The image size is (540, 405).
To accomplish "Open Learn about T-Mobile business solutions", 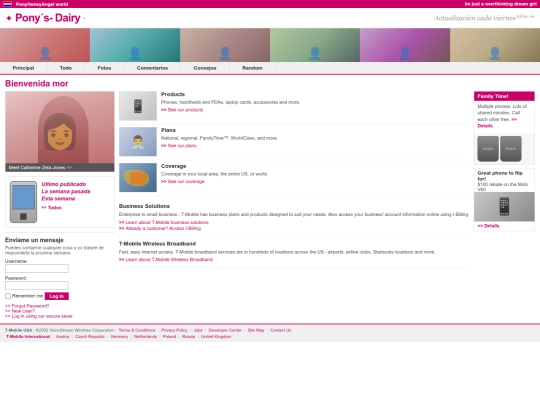I will click(x=164, y=222).
